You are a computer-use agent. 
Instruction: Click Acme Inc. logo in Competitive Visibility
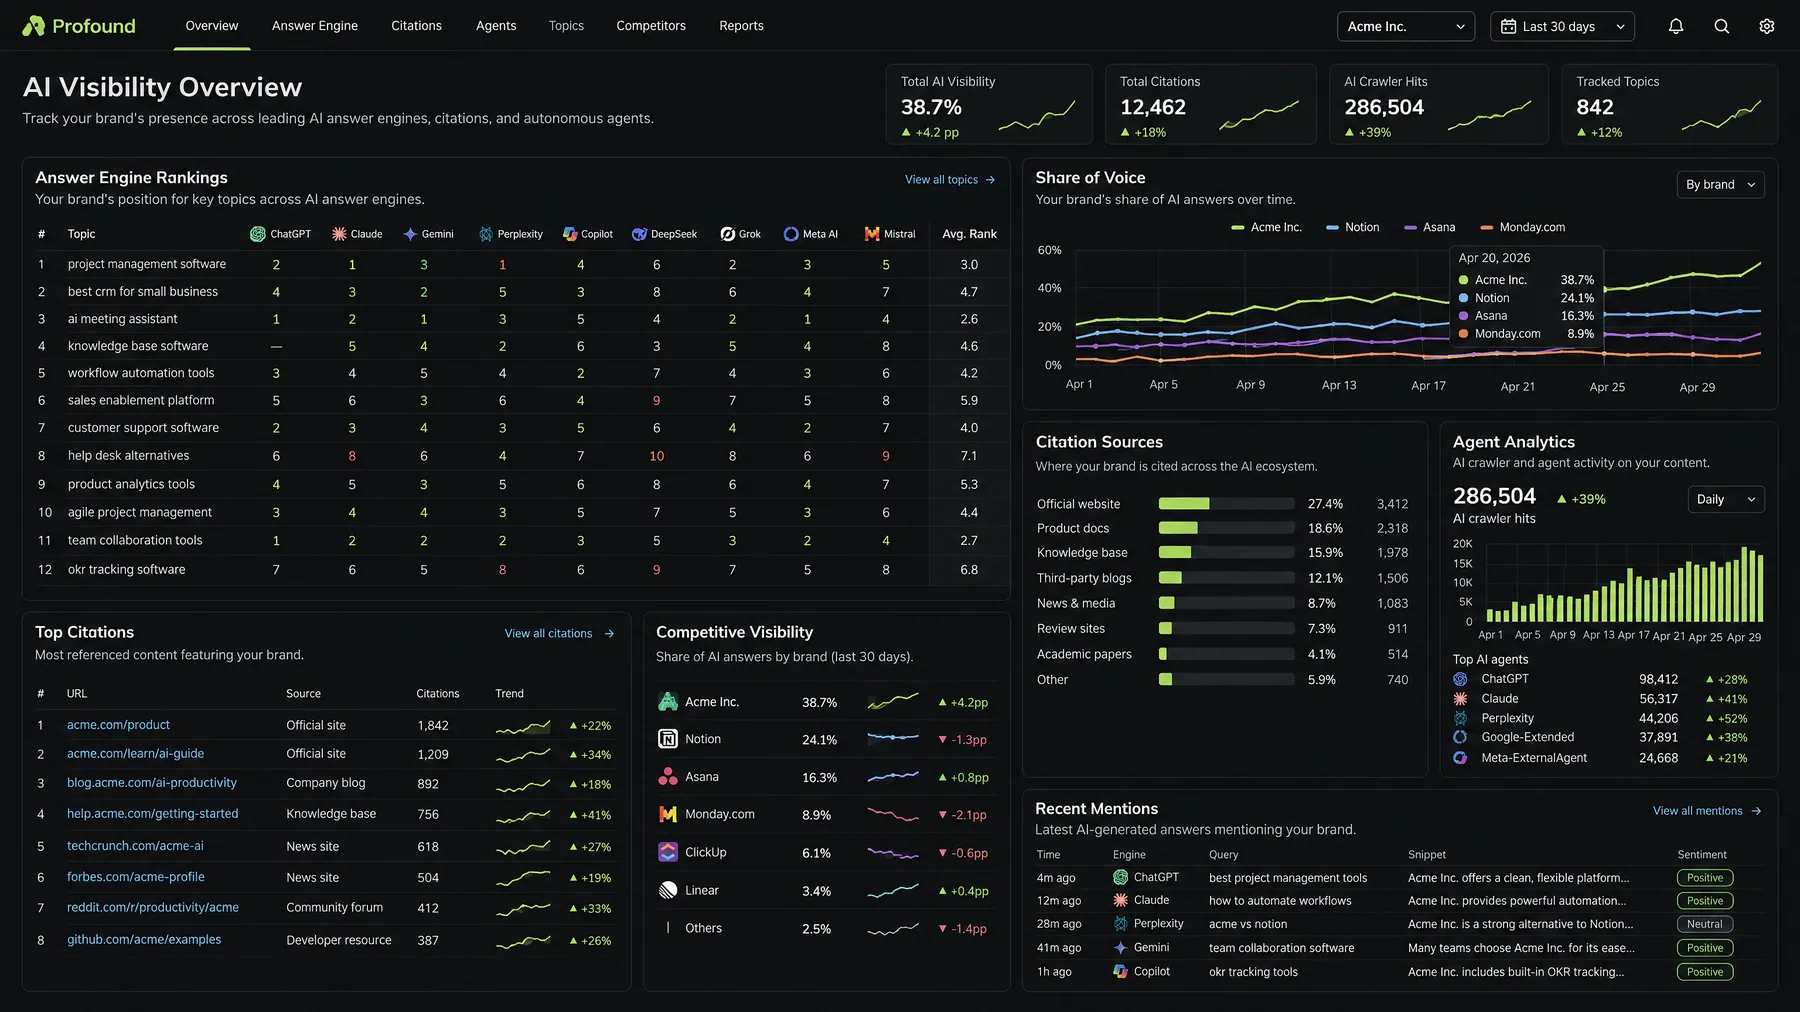(x=668, y=702)
